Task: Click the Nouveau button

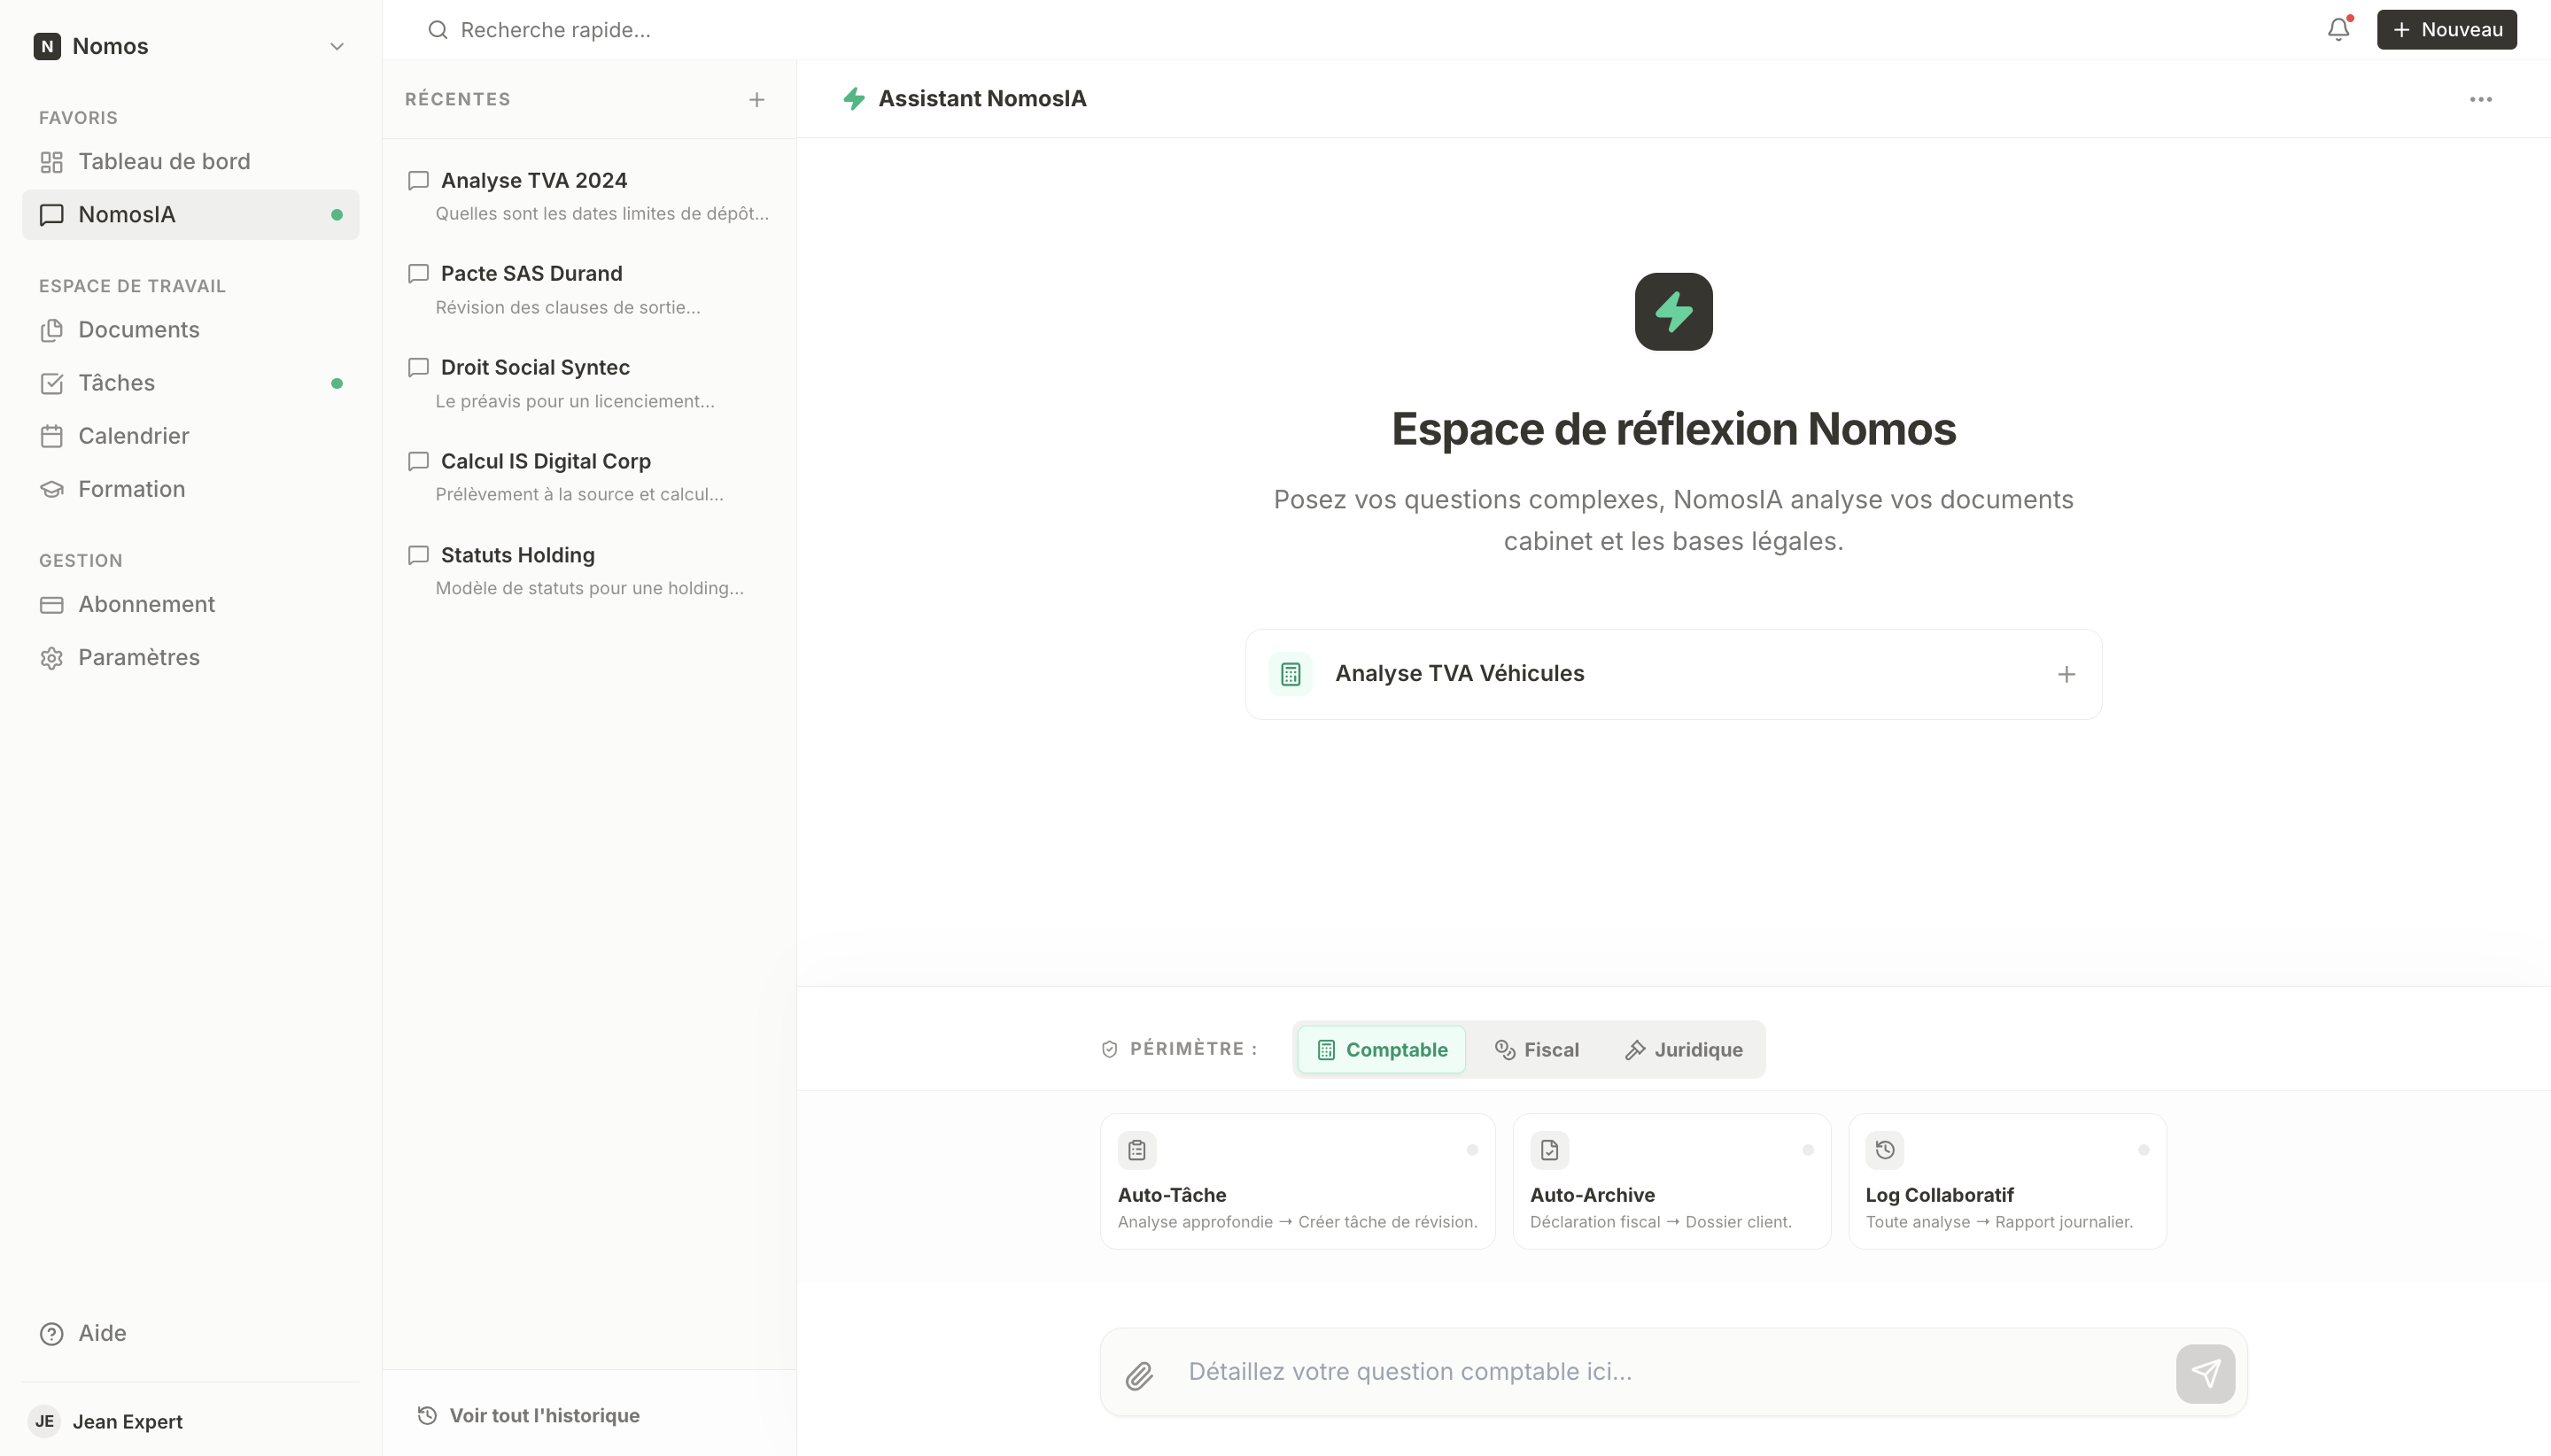Action: [x=2446, y=30]
